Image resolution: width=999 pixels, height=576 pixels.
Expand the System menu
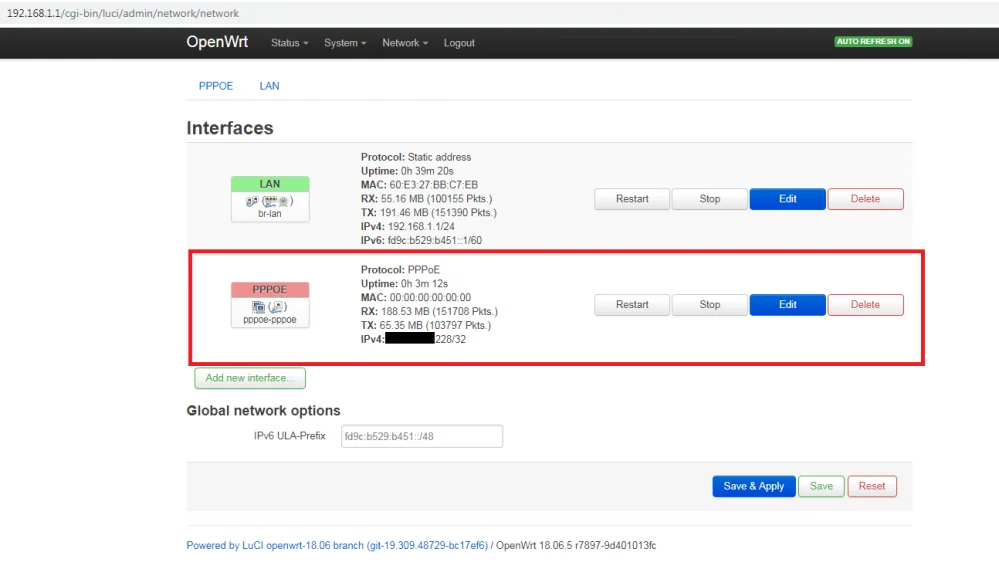(345, 43)
